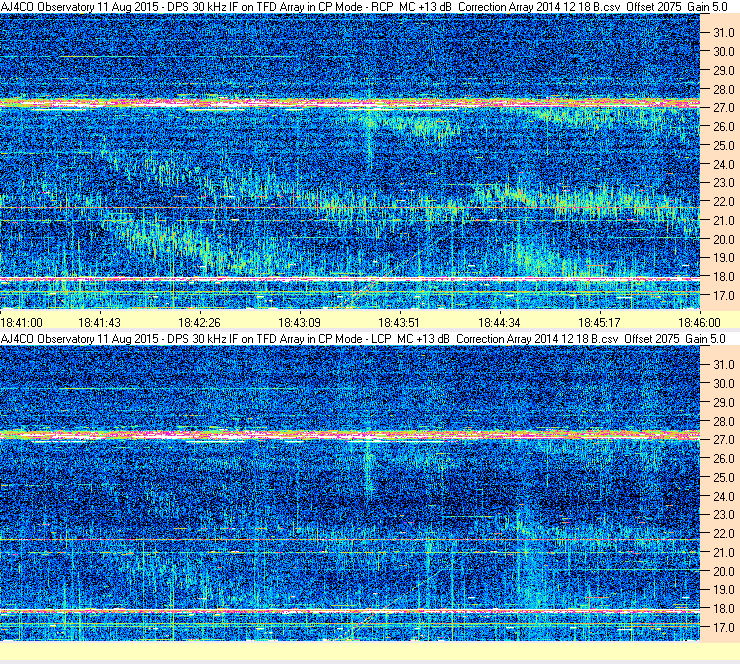740x664 pixels.
Task: Select the 18:44:34 time label
Action: pos(499,323)
